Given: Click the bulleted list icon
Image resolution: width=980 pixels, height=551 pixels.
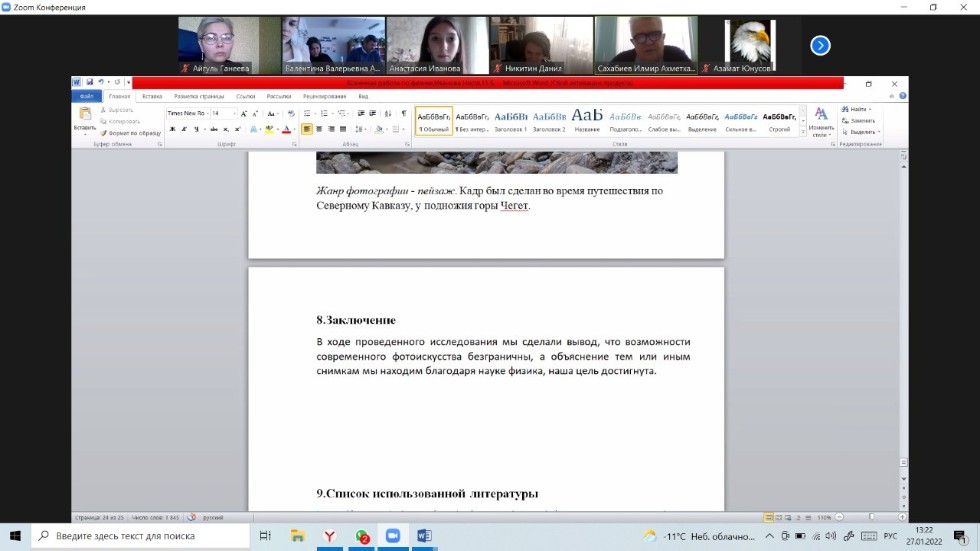Looking at the screenshot, I should 307,114.
